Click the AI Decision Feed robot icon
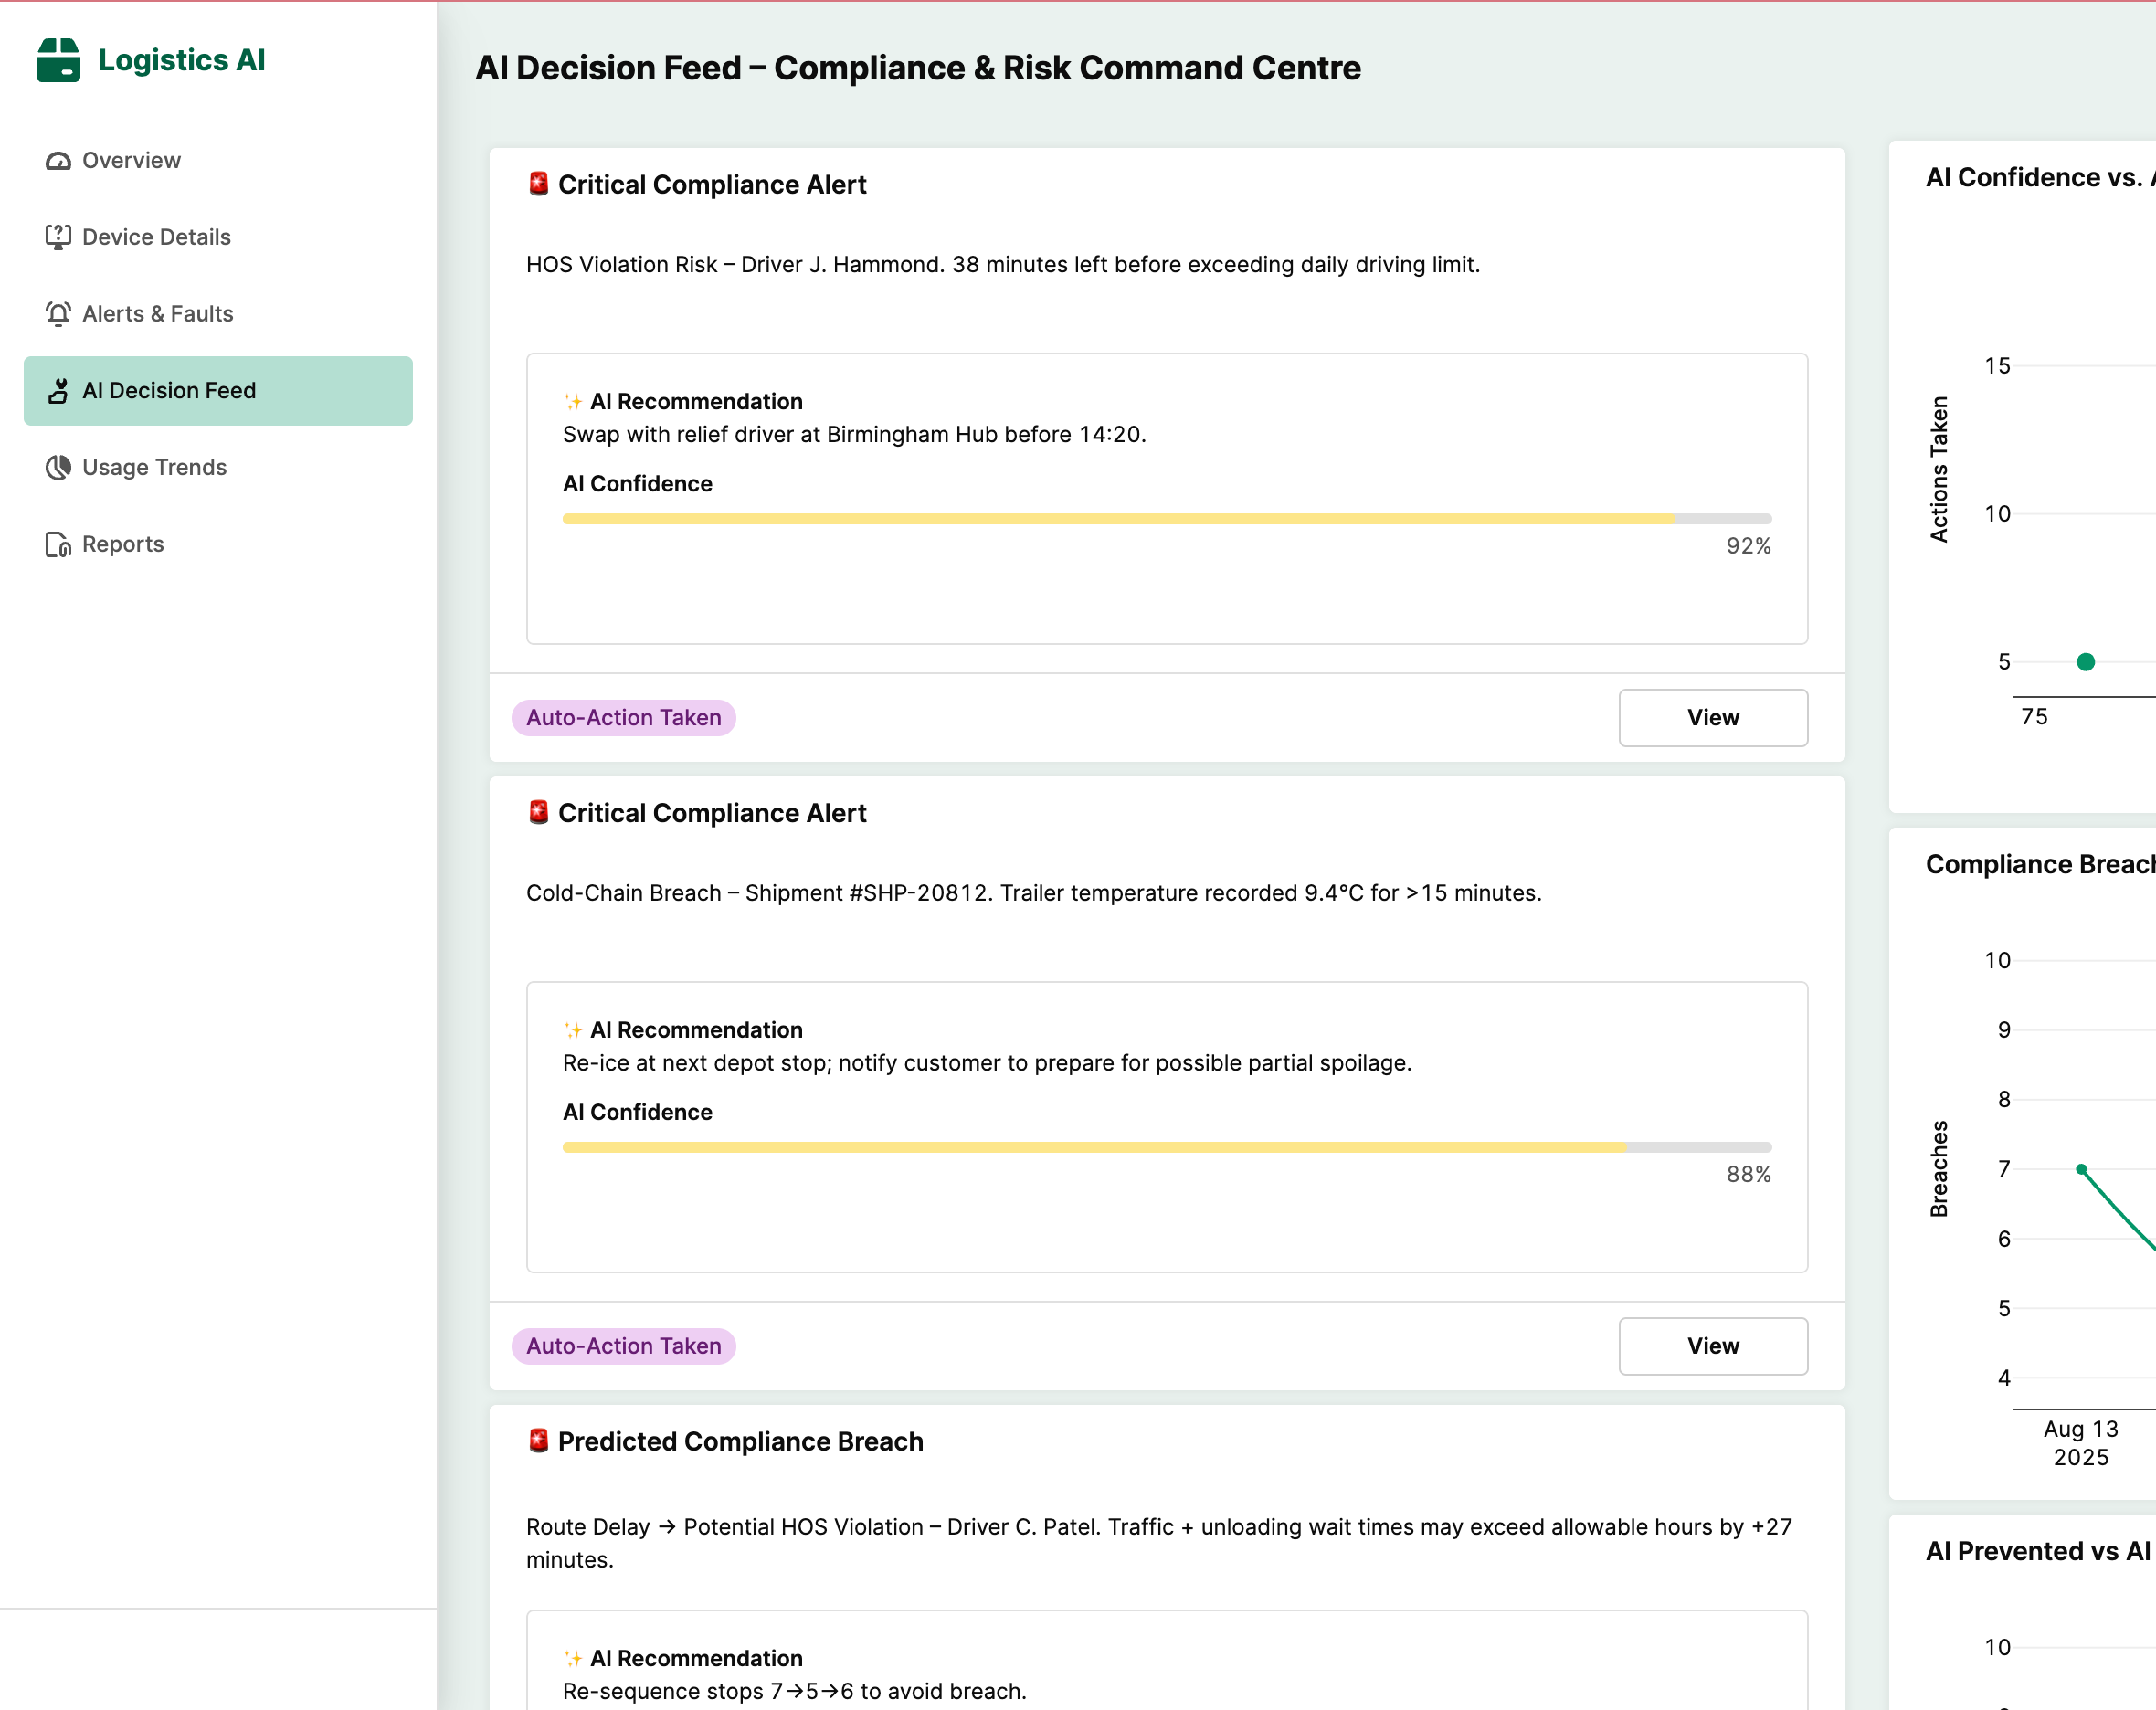2156x1710 pixels. coord(58,391)
